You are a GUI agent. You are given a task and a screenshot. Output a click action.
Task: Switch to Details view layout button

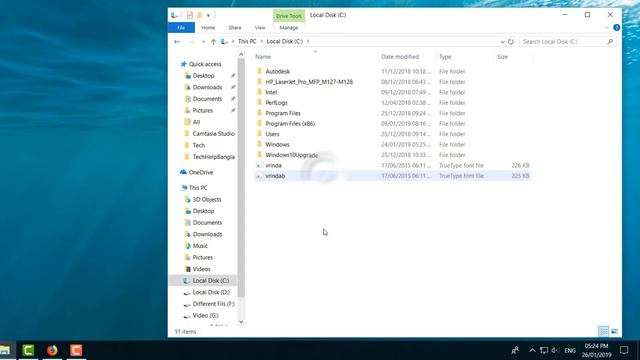tap(603, 331)
